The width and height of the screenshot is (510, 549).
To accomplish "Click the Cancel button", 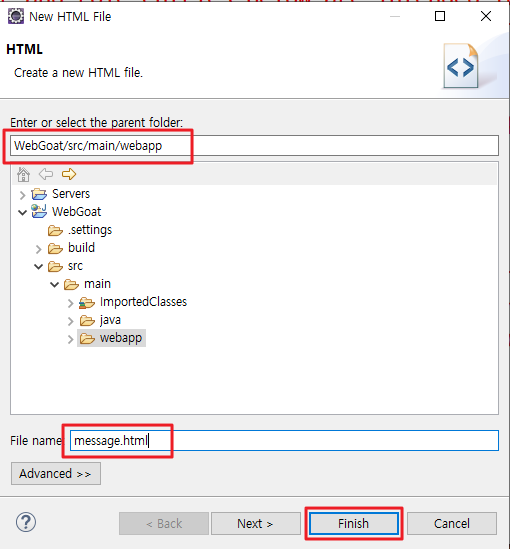I will (x=452, y=523).
